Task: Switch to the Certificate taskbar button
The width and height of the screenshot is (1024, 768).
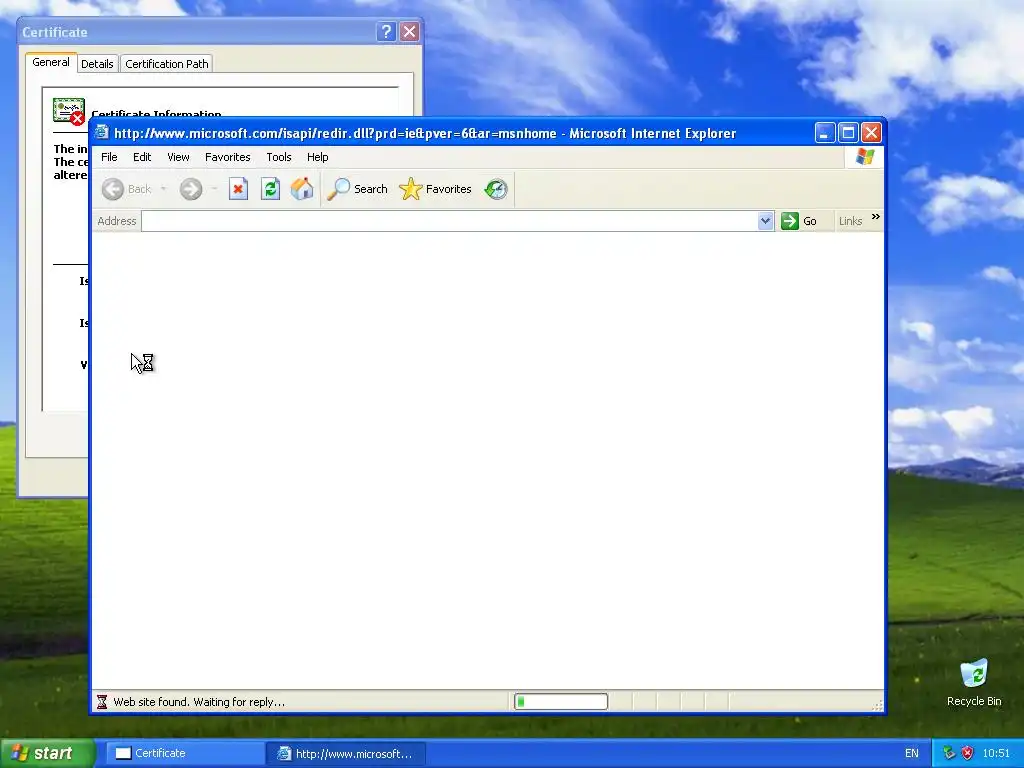Action: click(x=184, y=754)
